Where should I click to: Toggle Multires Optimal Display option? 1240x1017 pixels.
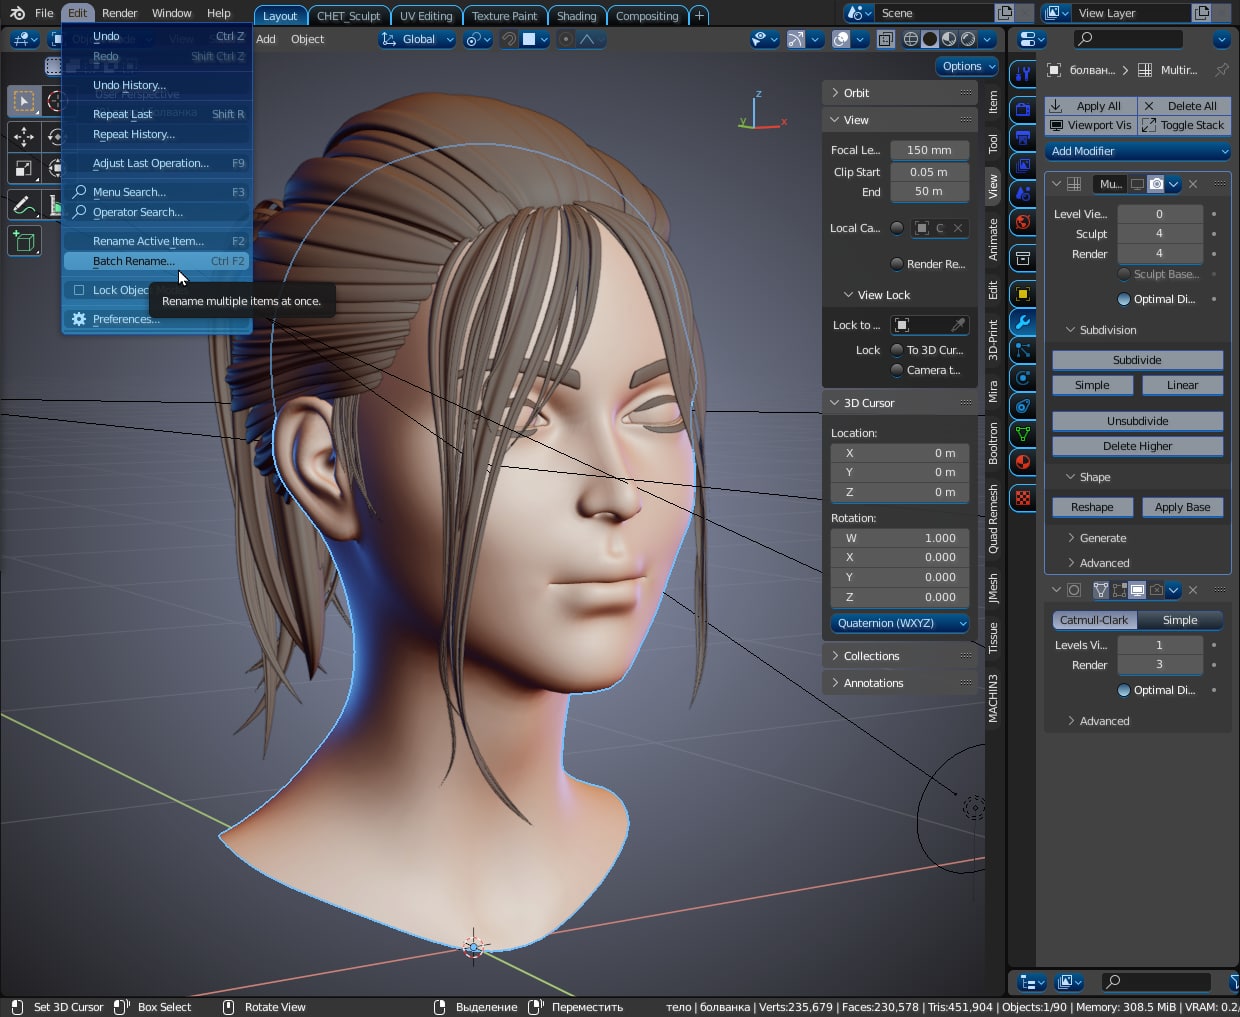1124,299
